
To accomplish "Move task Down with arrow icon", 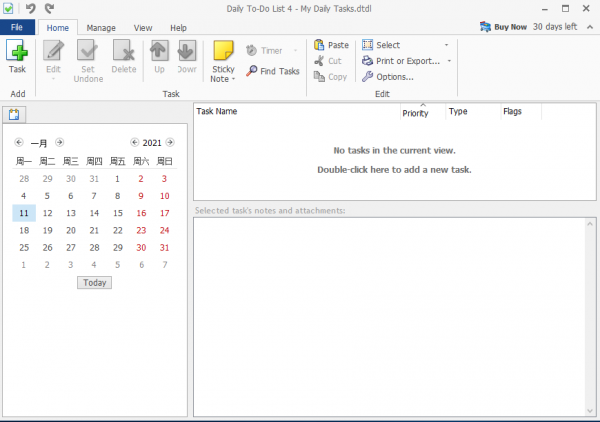I will click(187, 51).
